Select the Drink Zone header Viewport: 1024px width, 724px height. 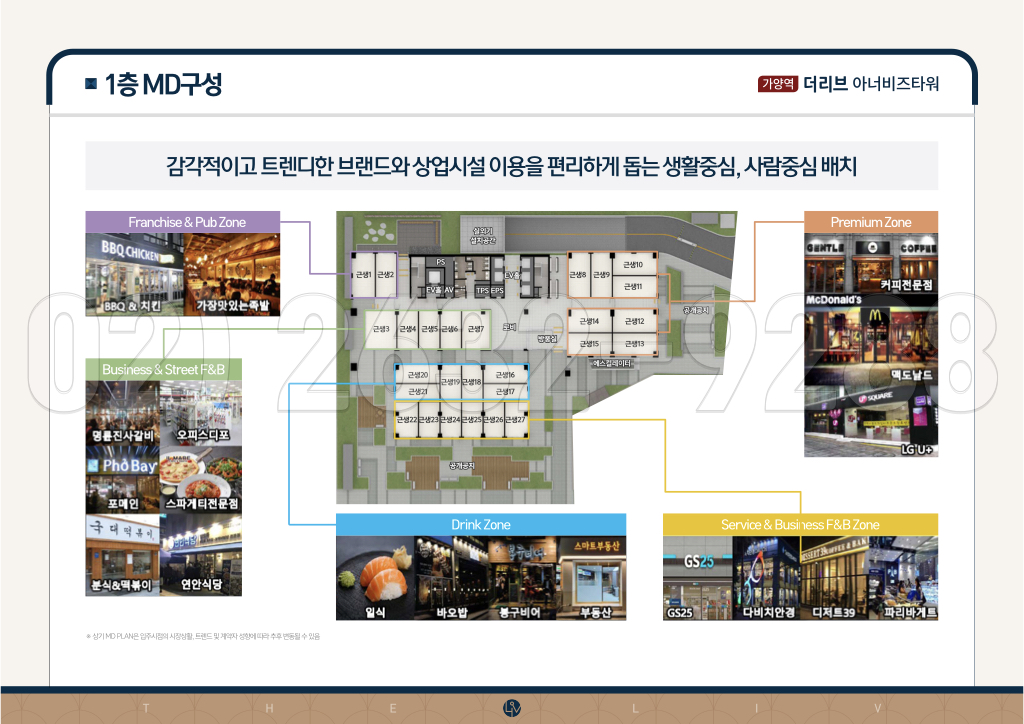481,525
